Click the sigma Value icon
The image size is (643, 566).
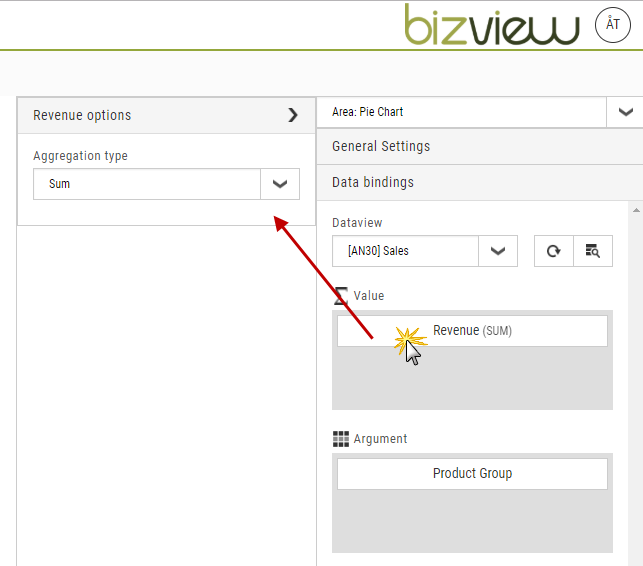click(341, 296)
